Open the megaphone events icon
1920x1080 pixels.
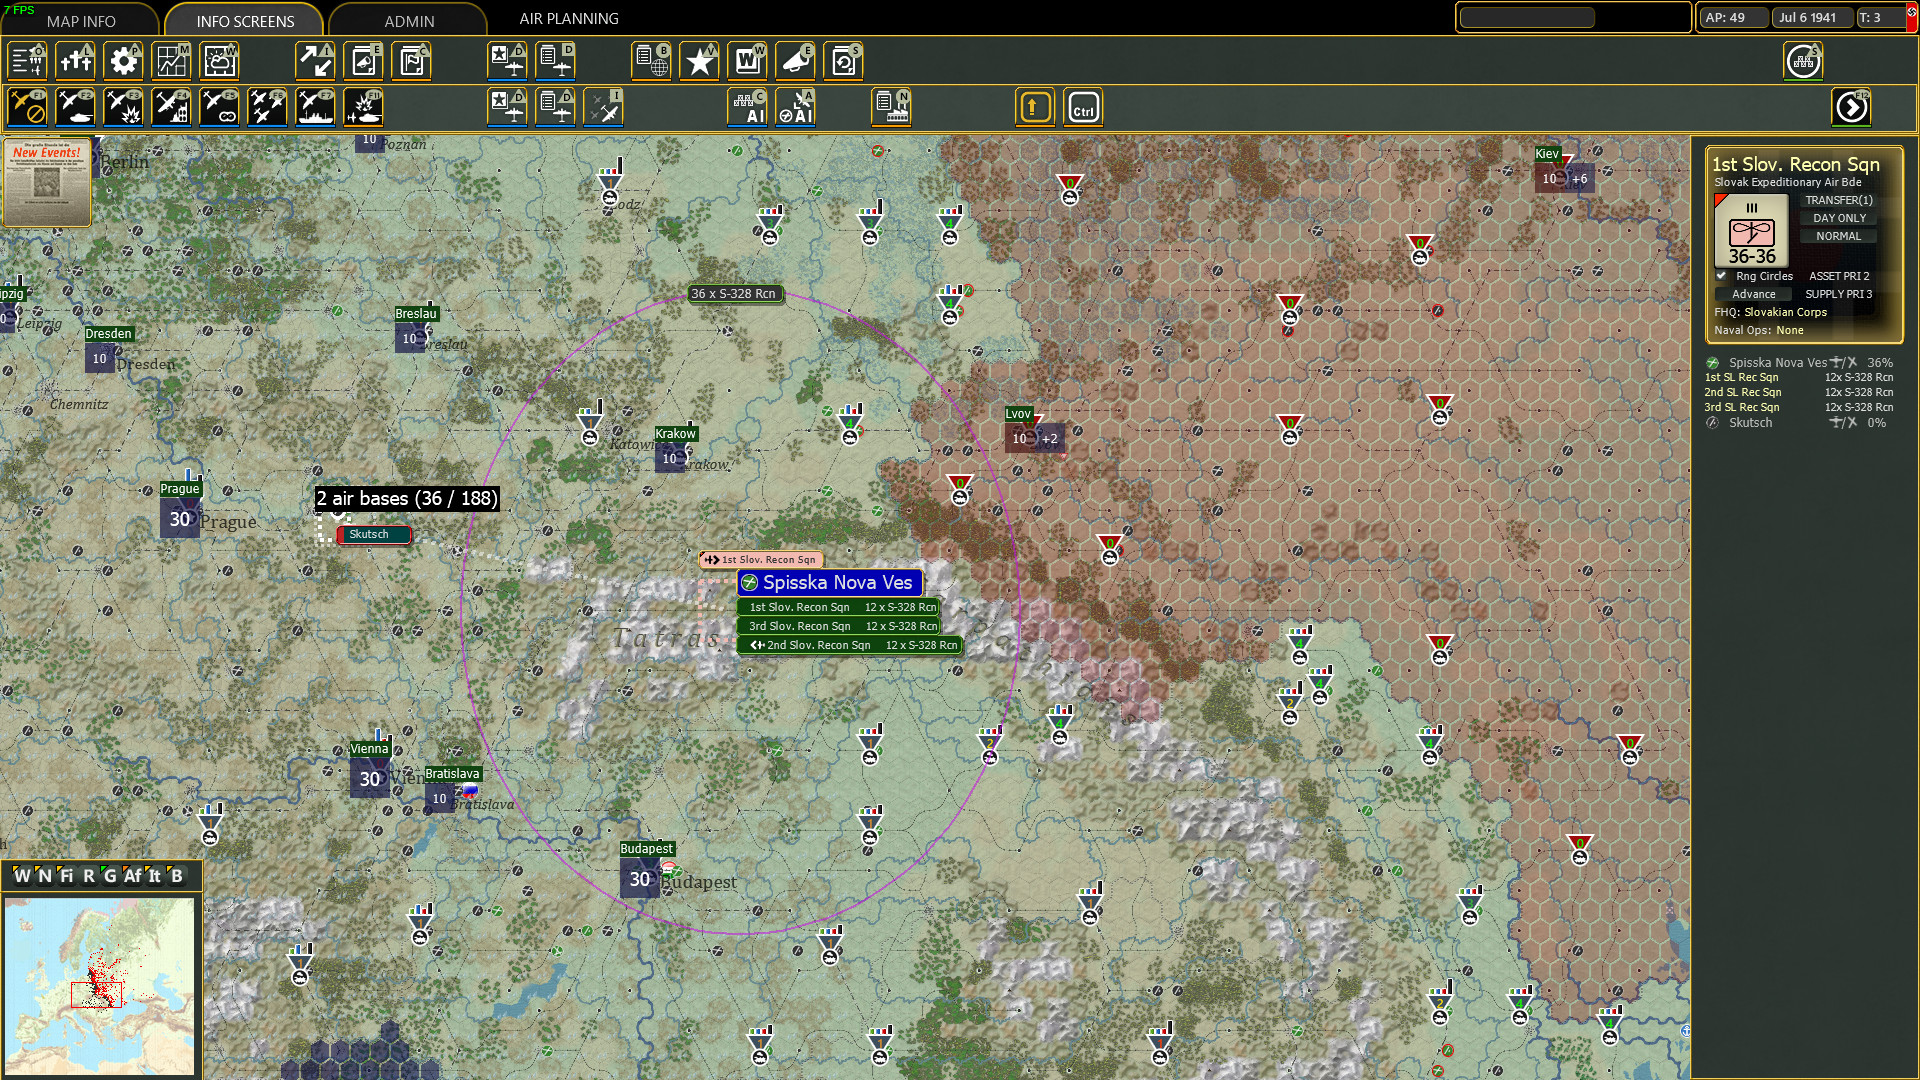[795, 61]
